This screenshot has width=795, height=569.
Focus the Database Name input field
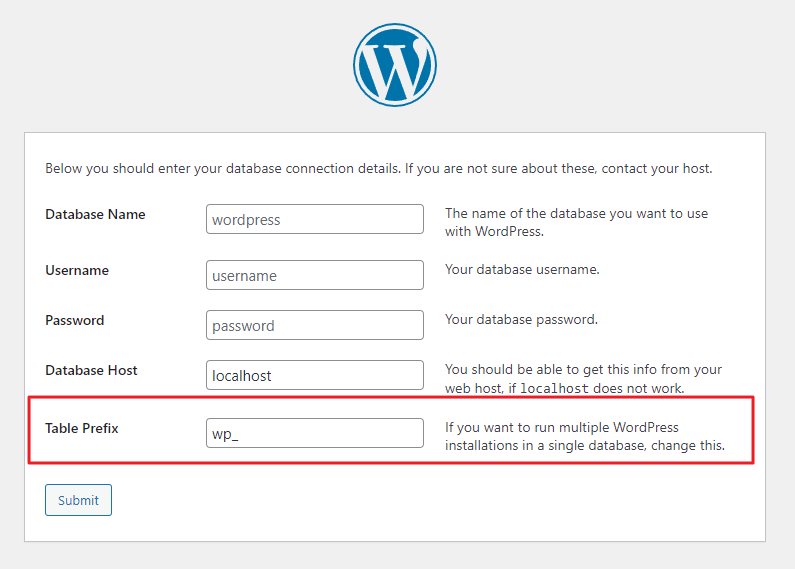click(315, 219)
